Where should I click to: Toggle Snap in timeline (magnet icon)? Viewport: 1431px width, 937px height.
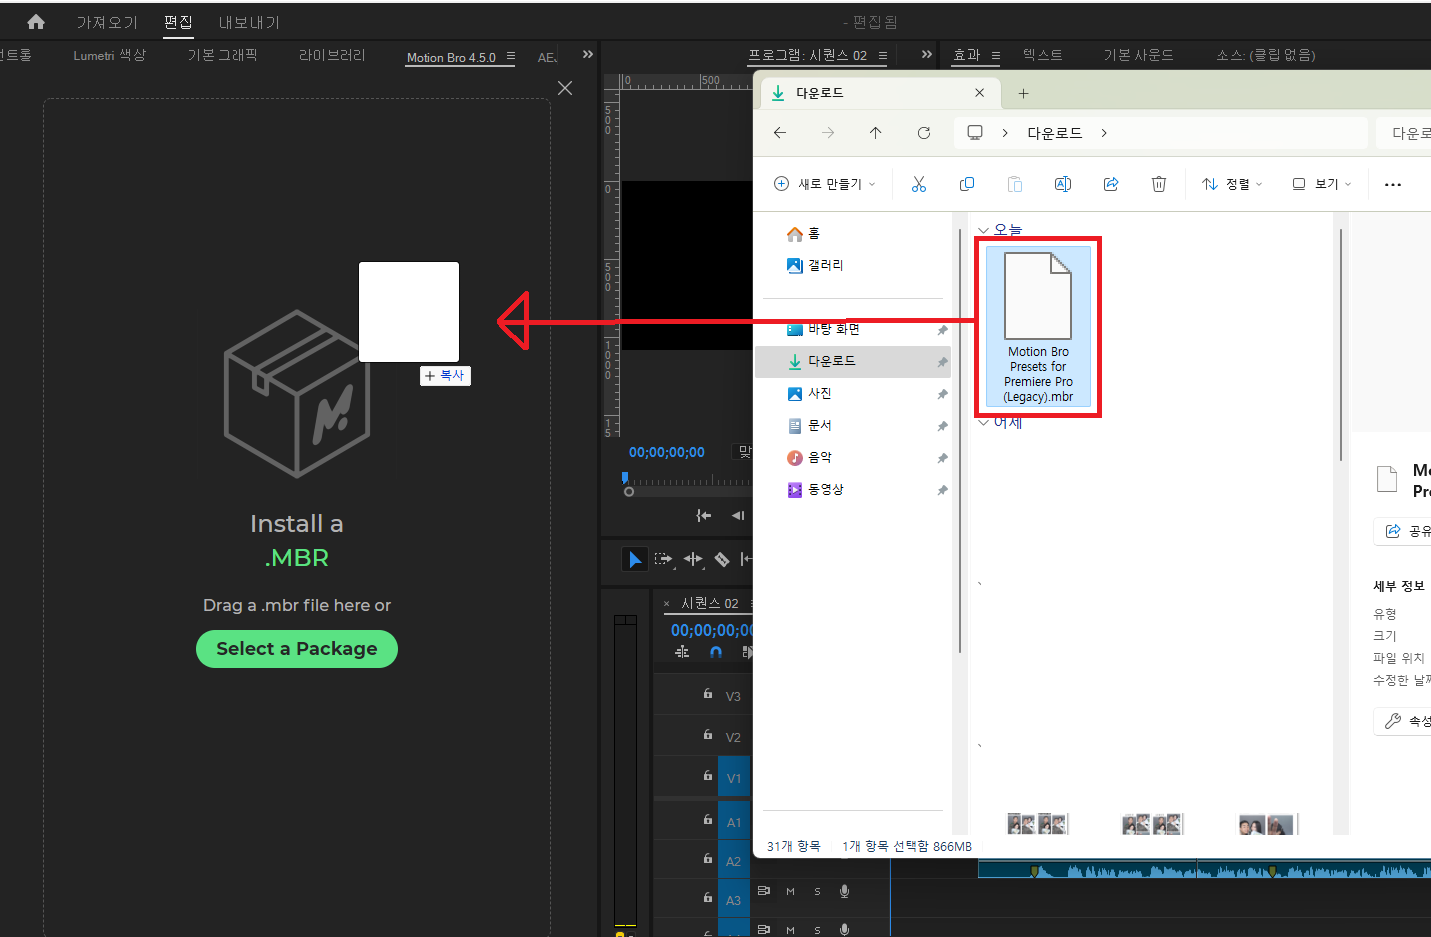click(x=716, y=652)
